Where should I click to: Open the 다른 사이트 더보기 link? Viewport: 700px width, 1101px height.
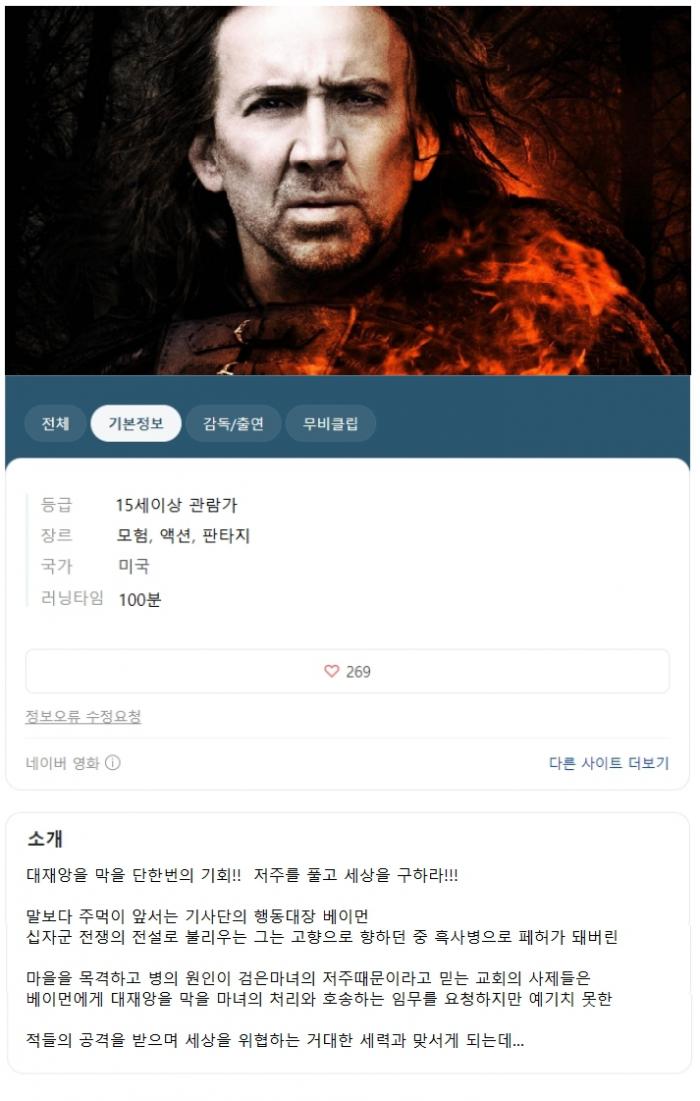click(609, 763)
